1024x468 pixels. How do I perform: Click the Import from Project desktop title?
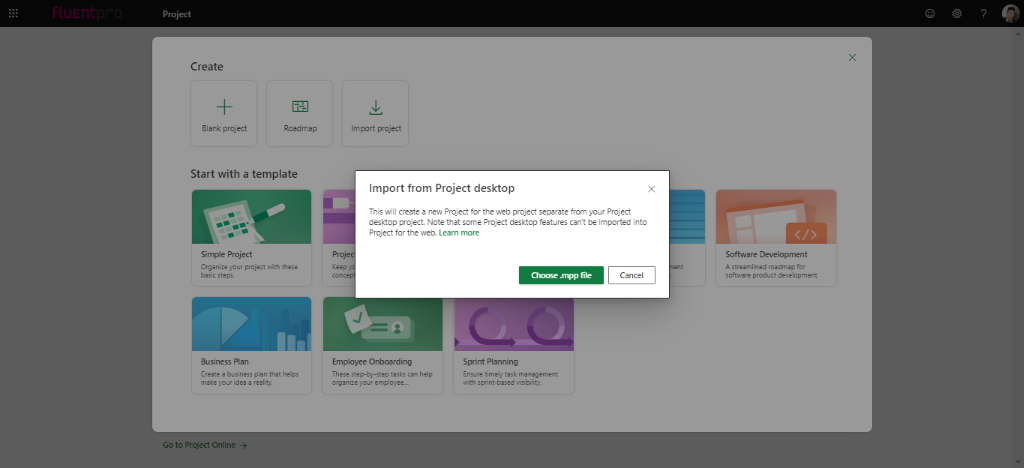pos(442,189)
